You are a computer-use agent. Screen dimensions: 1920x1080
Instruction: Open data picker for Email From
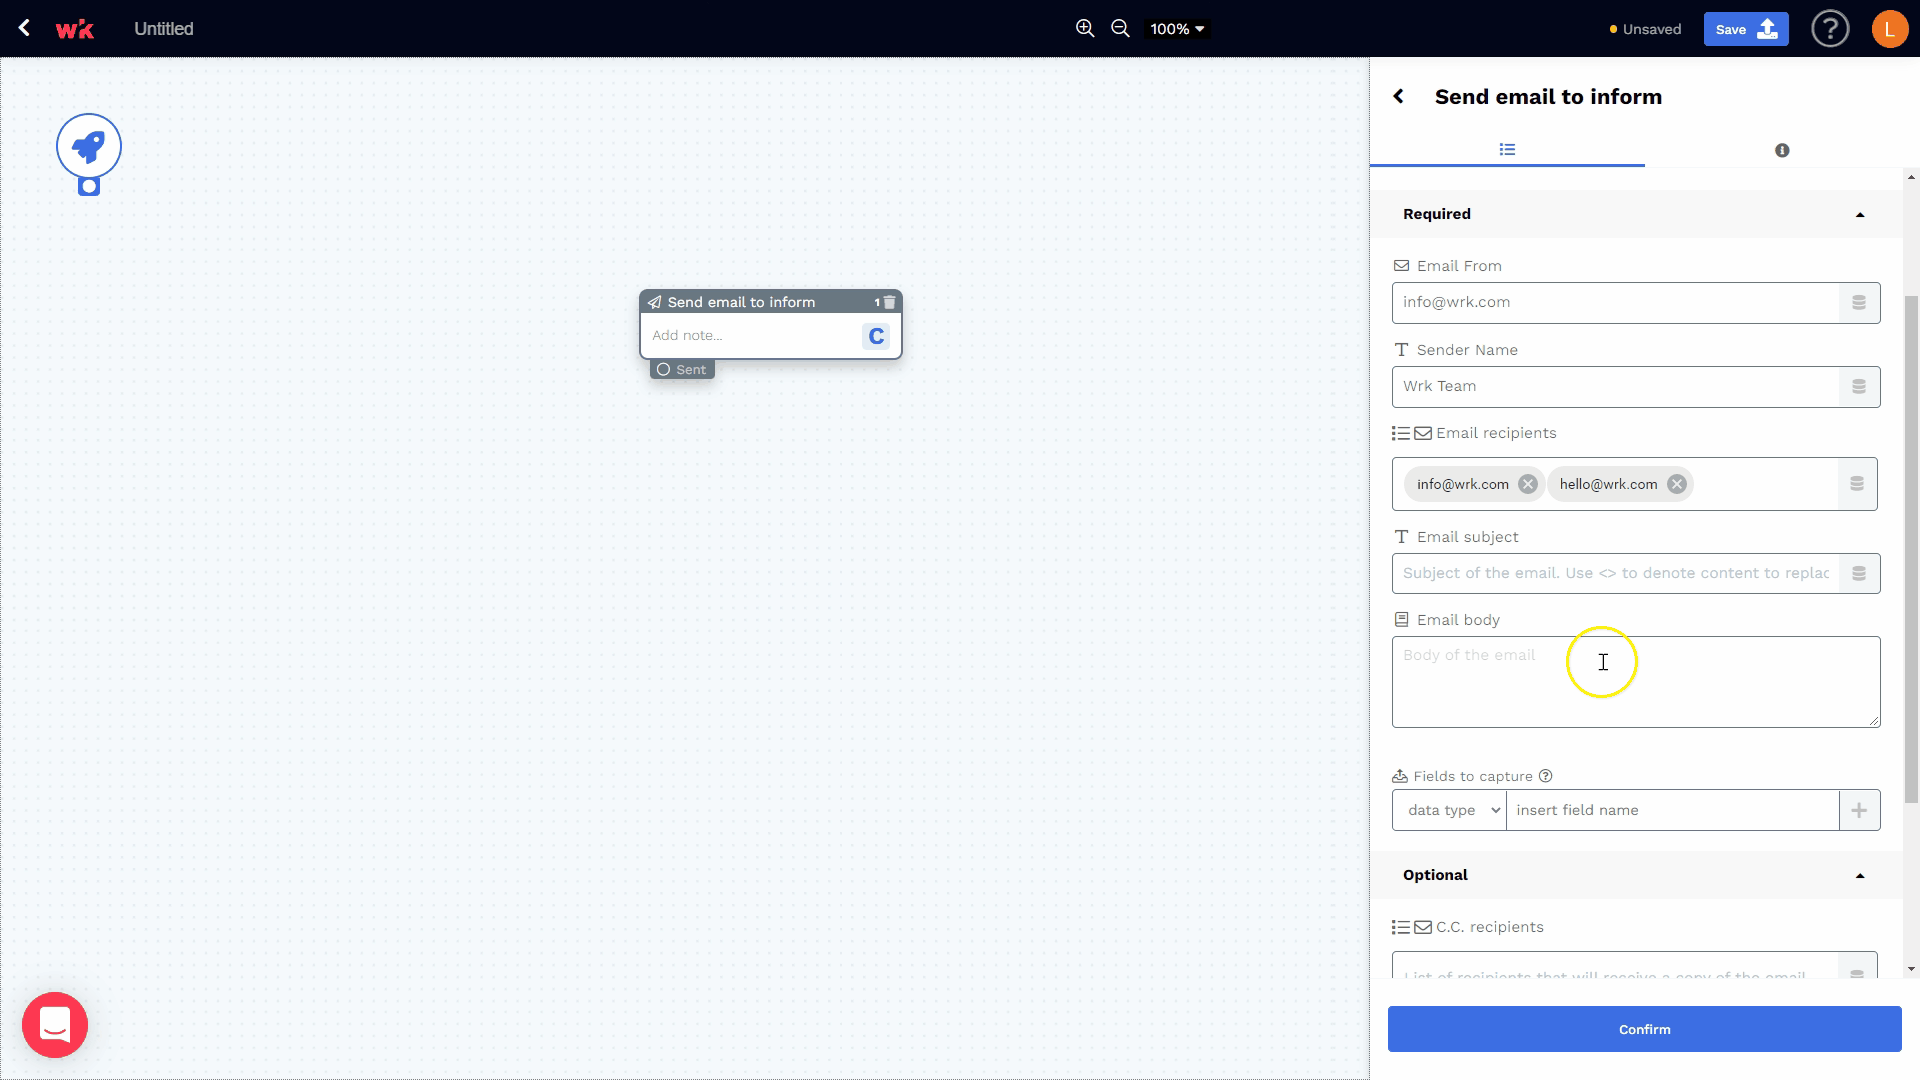(x=1859, y=303)
